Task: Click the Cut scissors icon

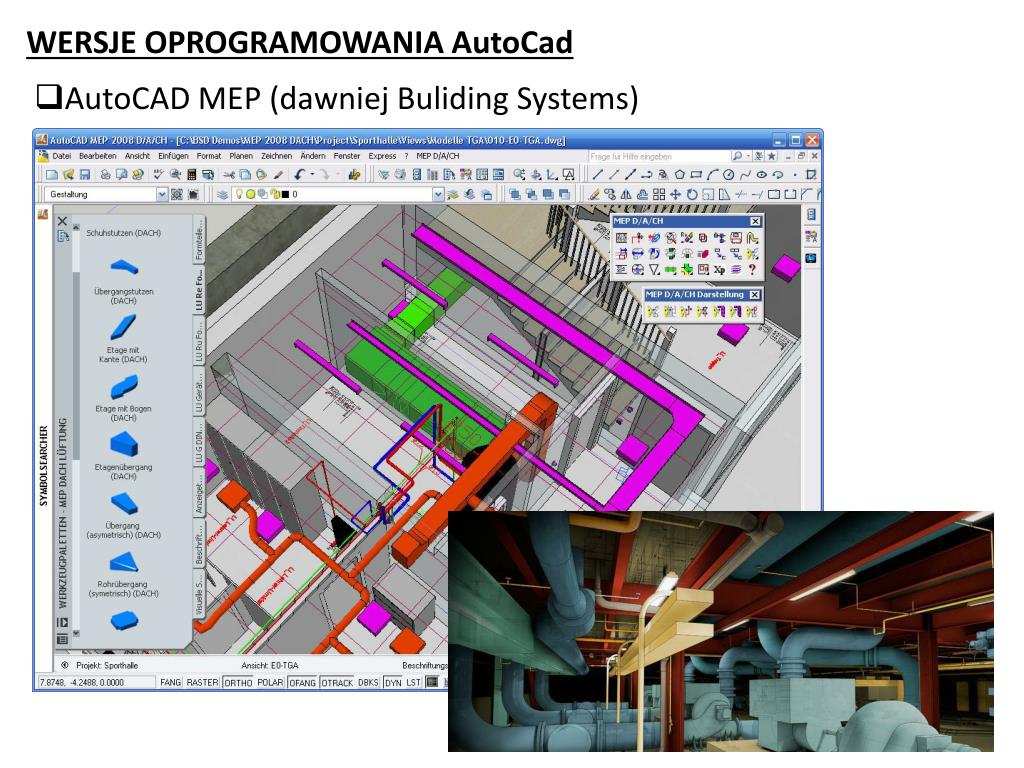Action: (229, 175)
